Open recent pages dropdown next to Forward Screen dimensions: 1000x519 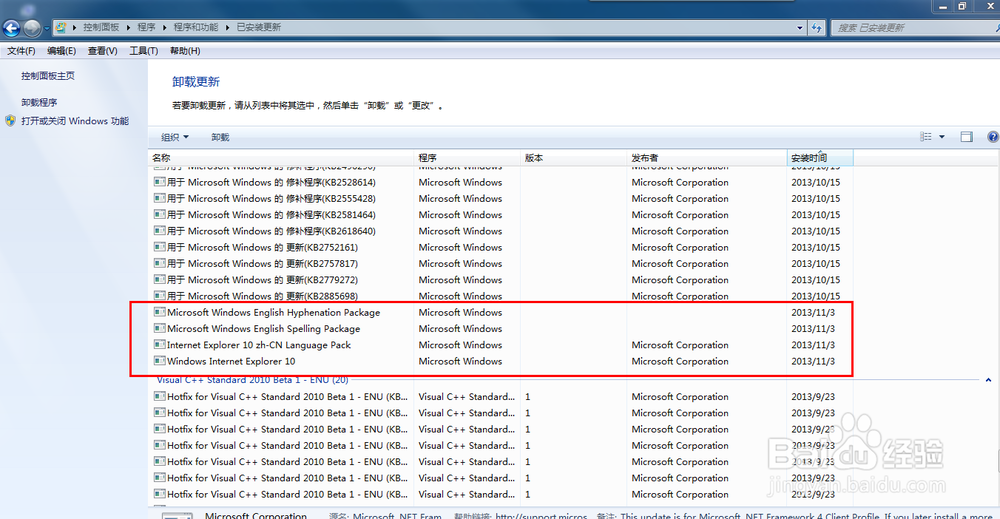pos(47,28)
